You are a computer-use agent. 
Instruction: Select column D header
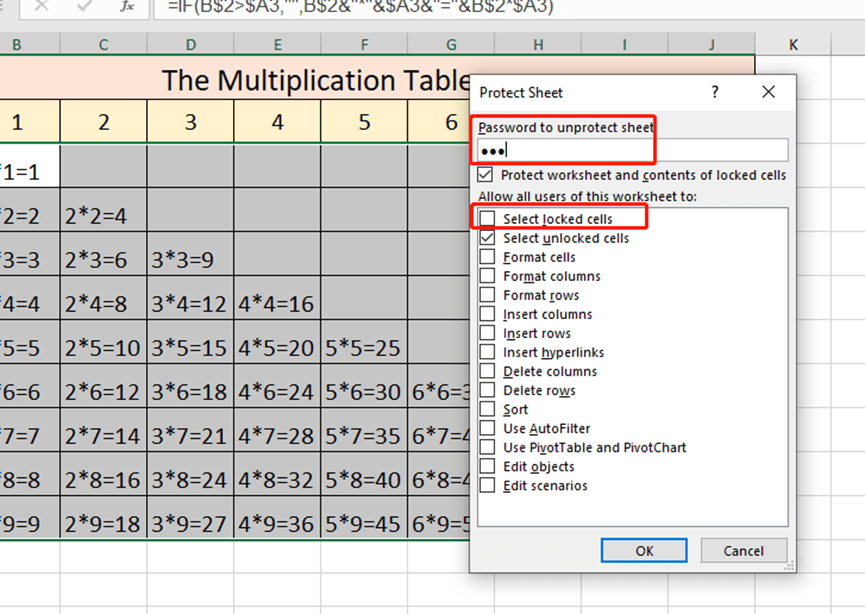click(x=190, y=44)
